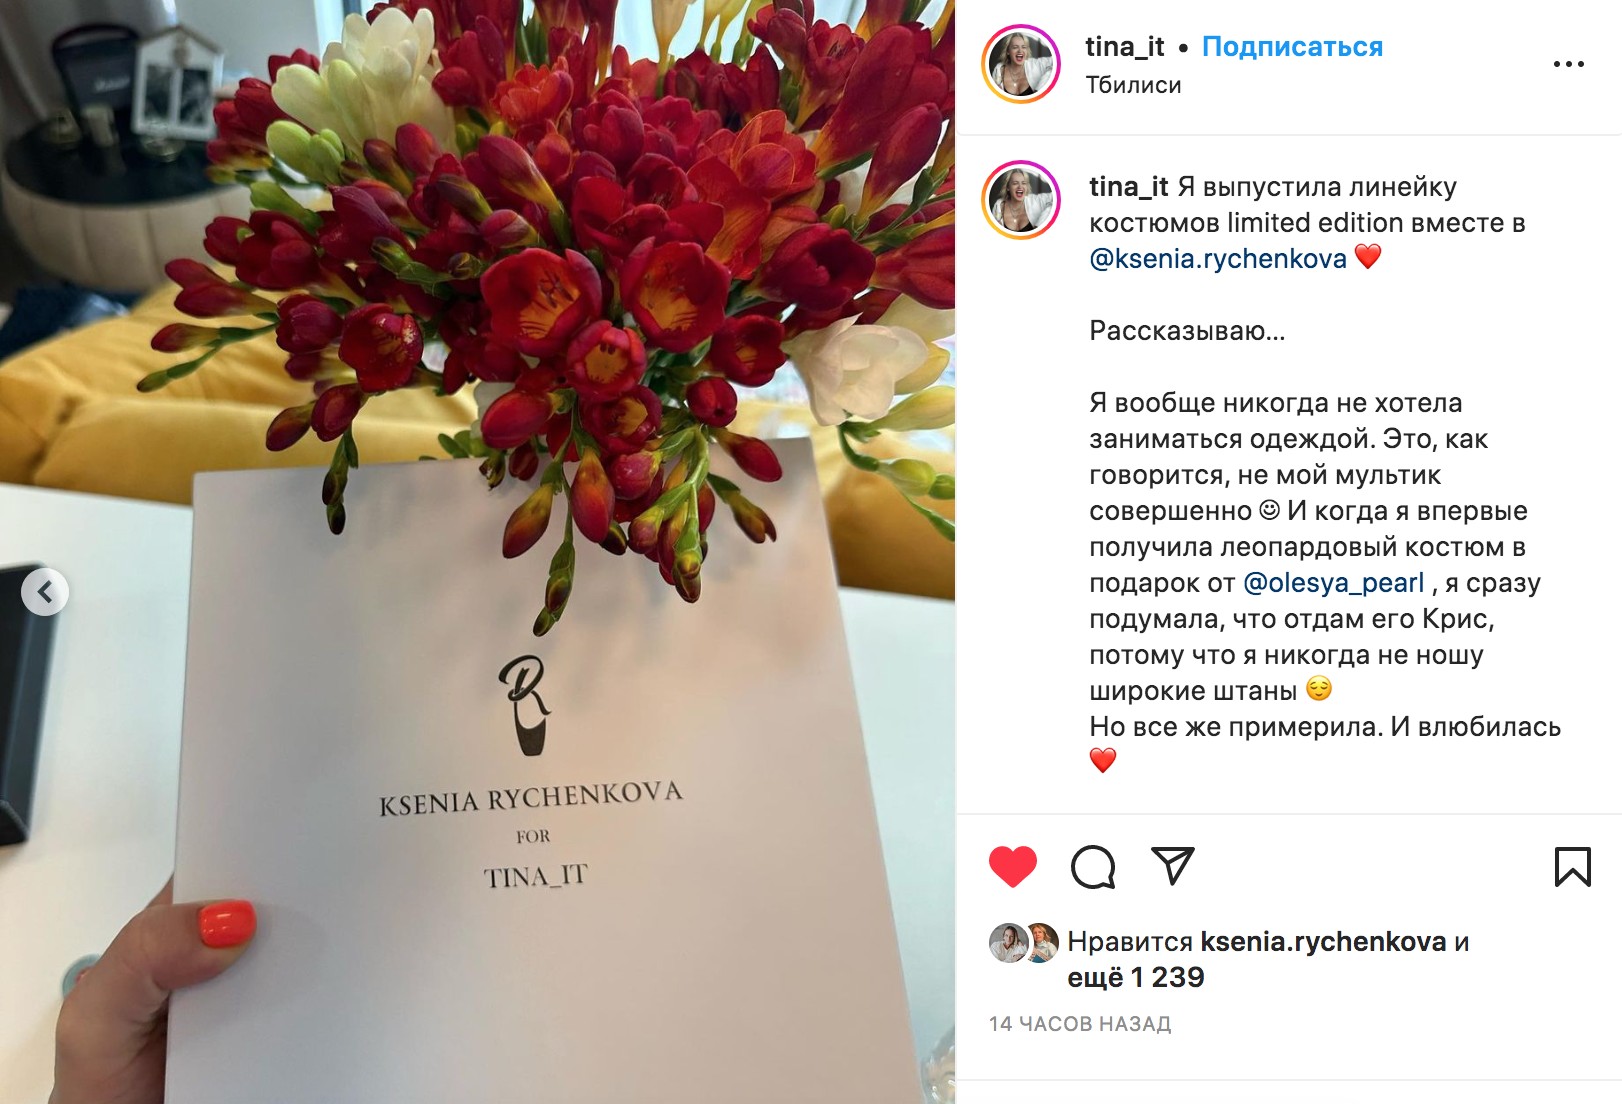Click the flower bouquet post photo
This screenshot has width=1622, height=1104.
(477, 552)
